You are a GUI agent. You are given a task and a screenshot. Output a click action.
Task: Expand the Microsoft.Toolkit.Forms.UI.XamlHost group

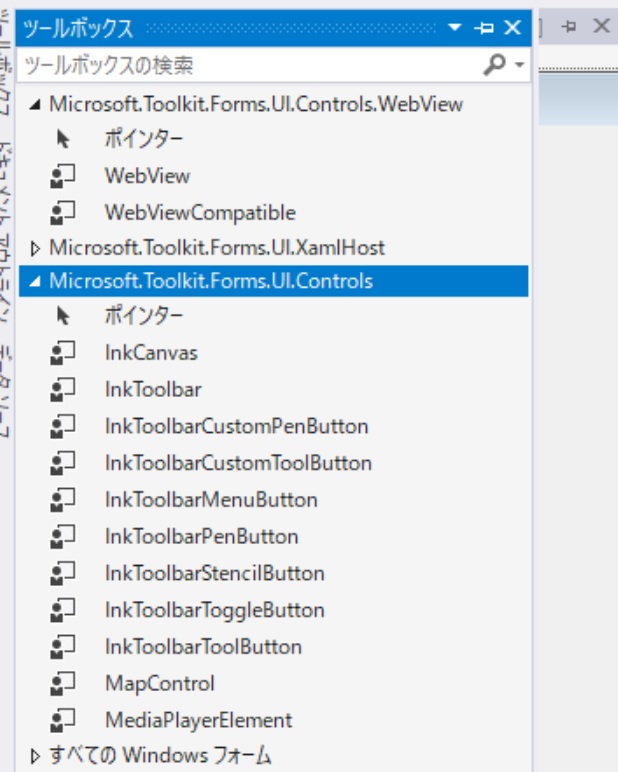pos(34,248)
